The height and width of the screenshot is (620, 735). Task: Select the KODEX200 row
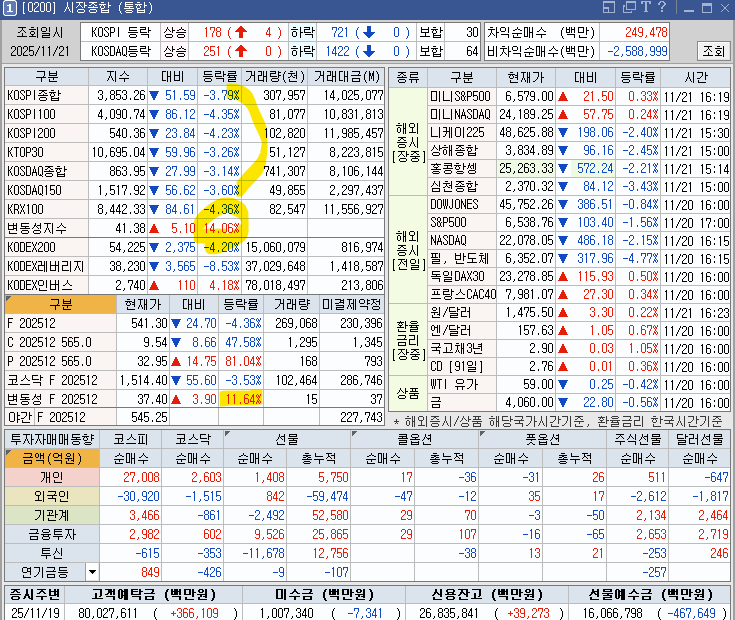(x=194, y=247)
